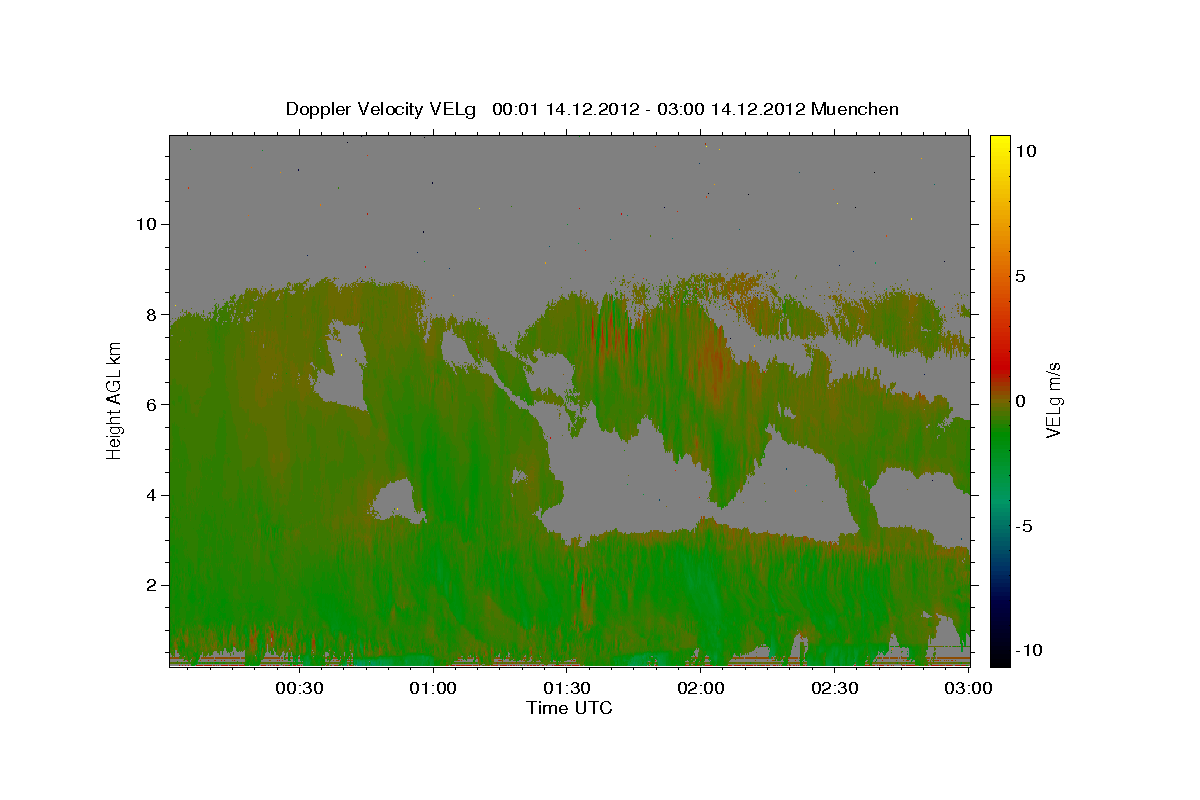Viewport: 1200px width, 800px height.
Task: Click the '02:30' time axis label
Action: 835,688
